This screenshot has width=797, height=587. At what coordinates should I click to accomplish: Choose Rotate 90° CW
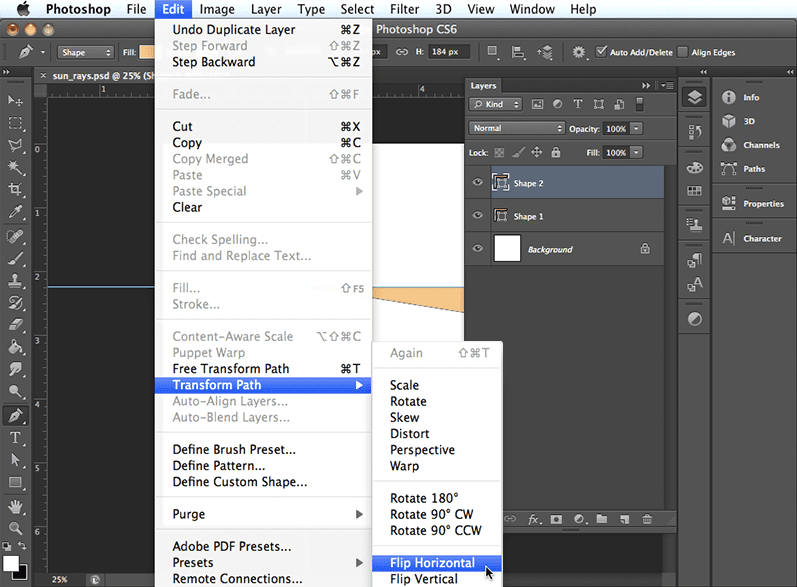coord(437,514)
